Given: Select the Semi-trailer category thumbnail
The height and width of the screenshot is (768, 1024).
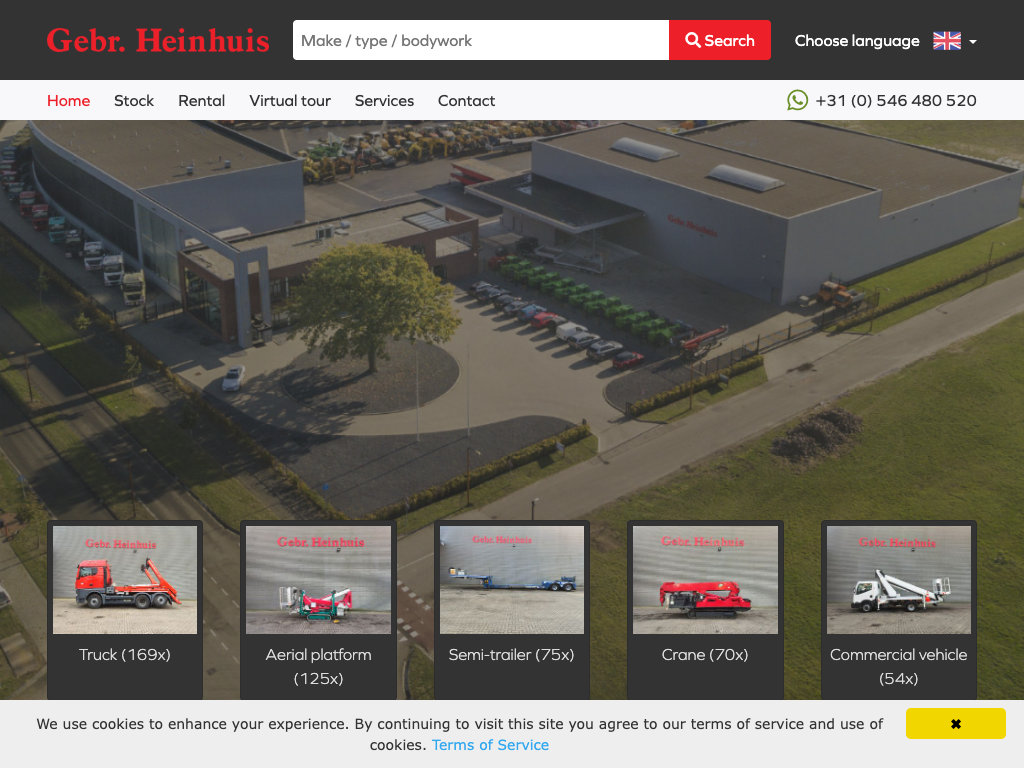Looking at the screenshot, I should 511,580.
